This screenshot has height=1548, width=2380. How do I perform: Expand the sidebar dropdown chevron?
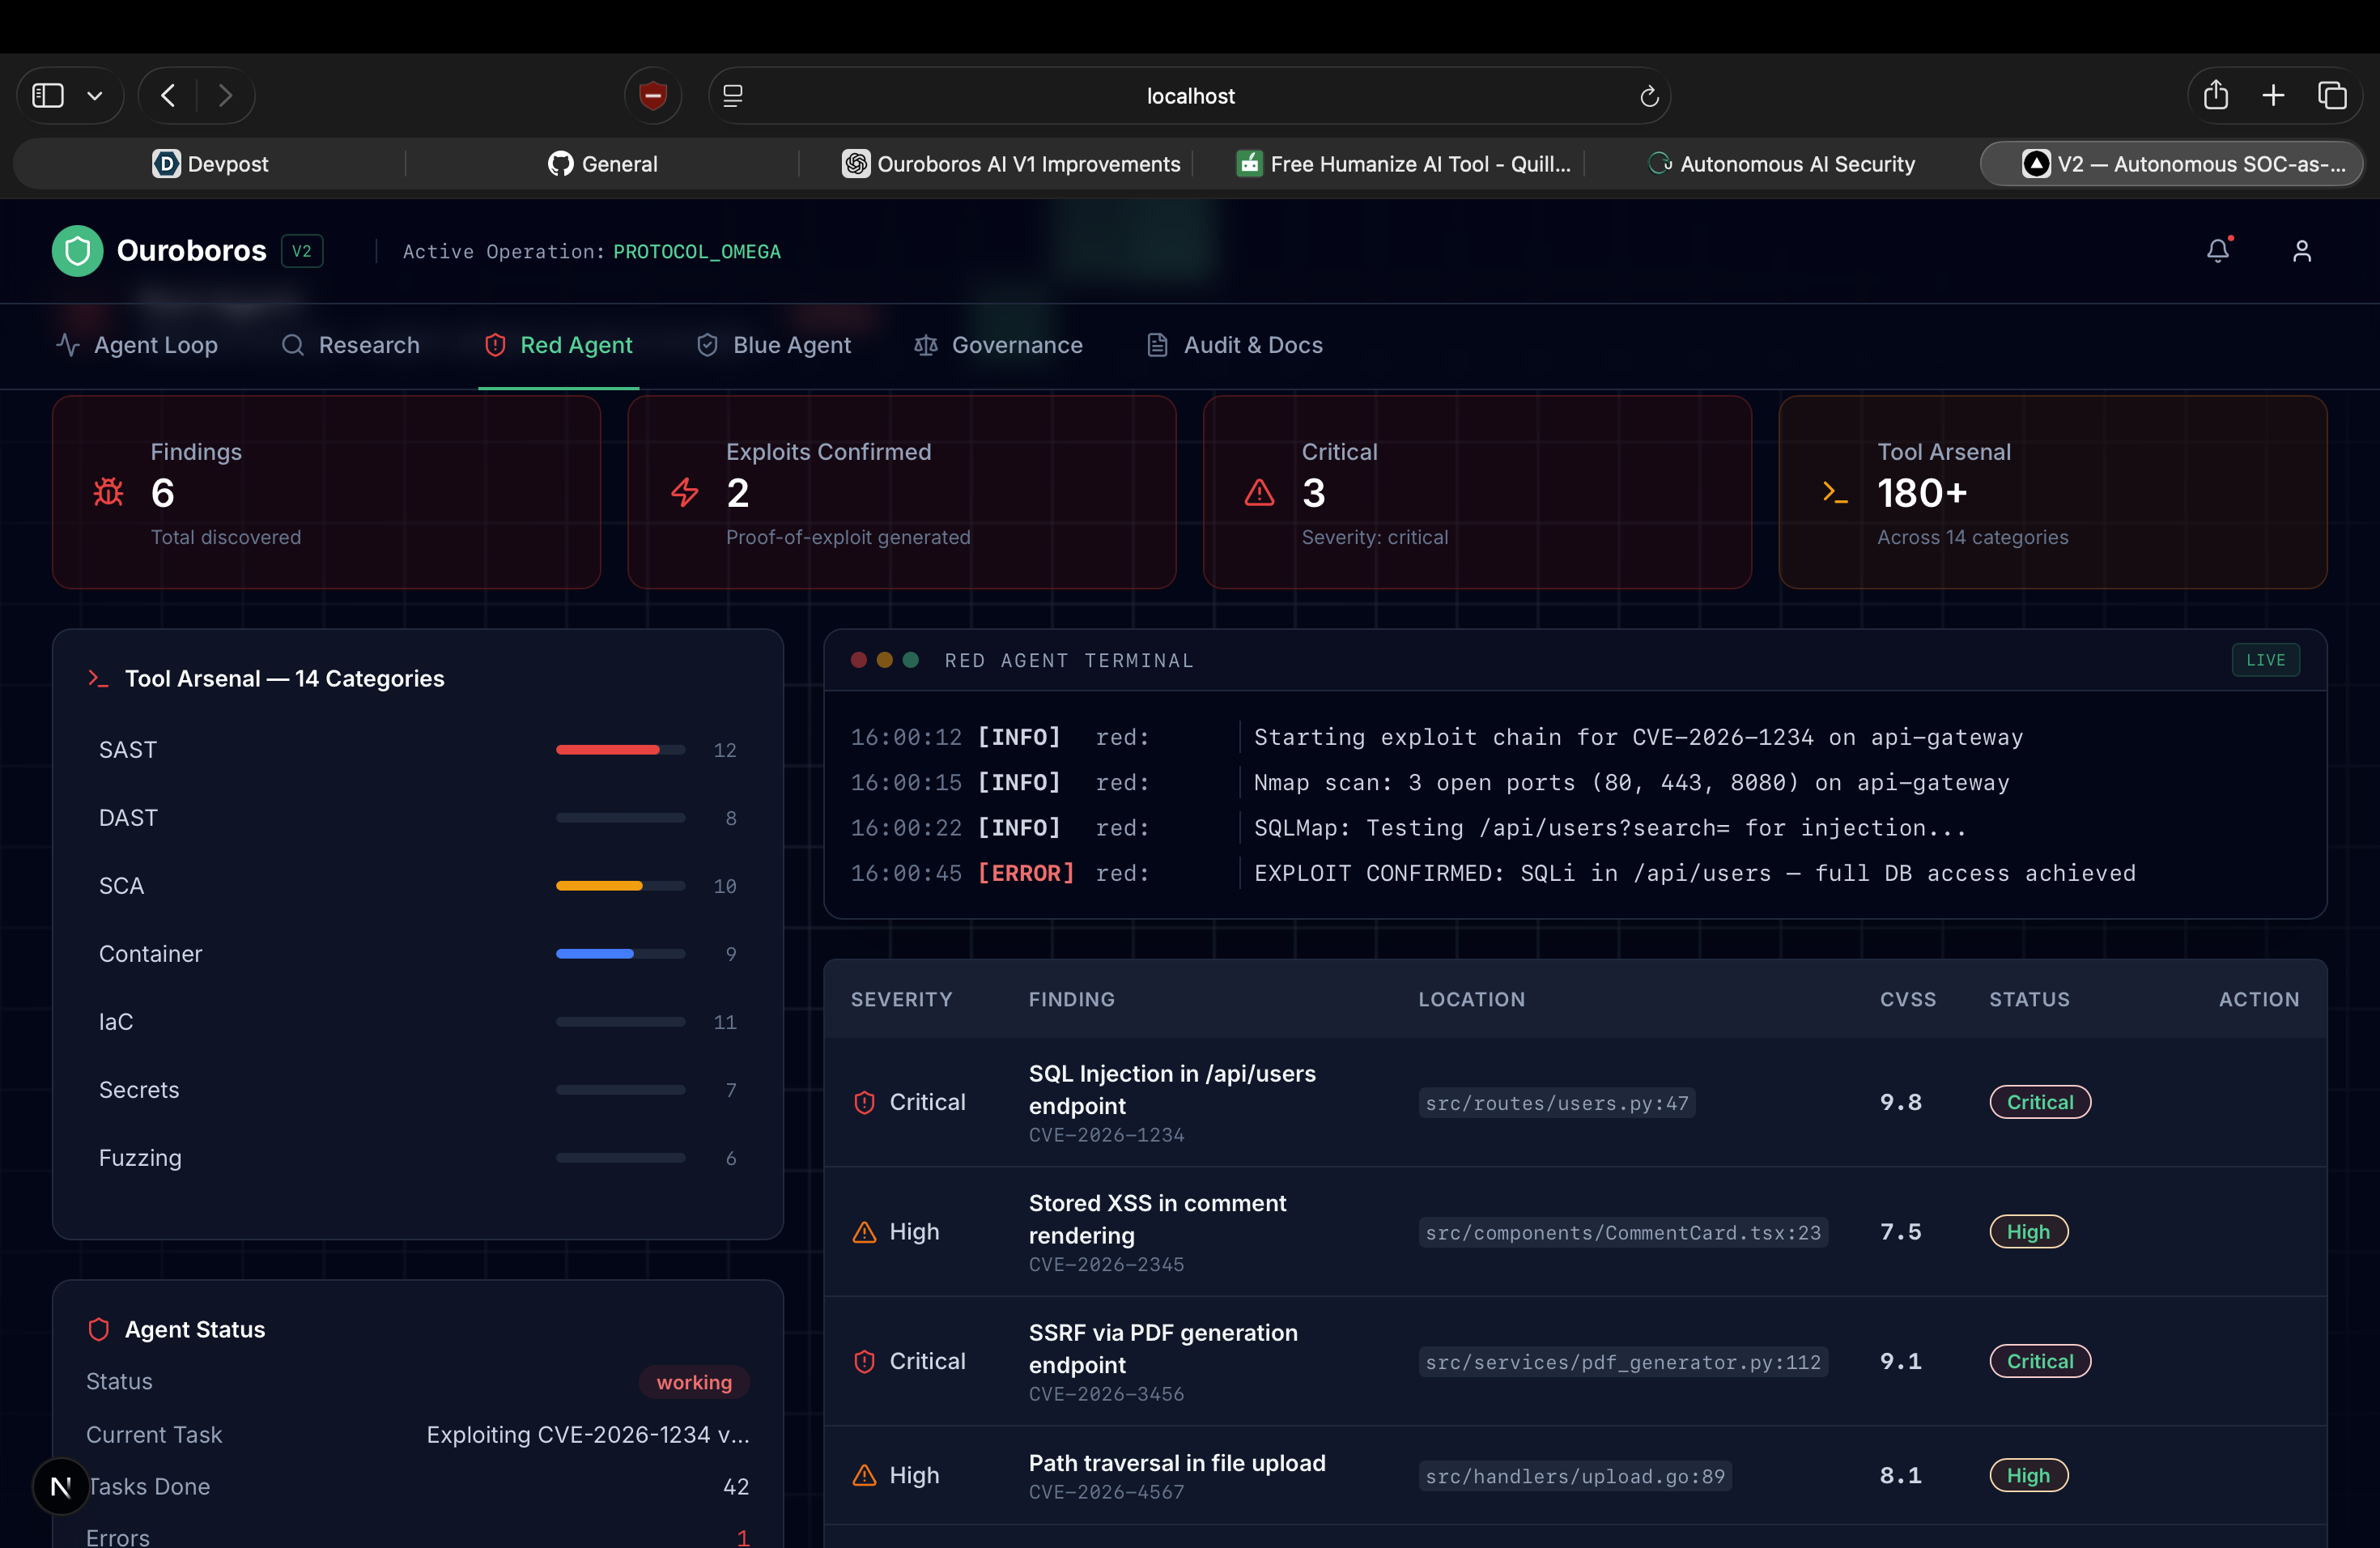tap(95, 96)
